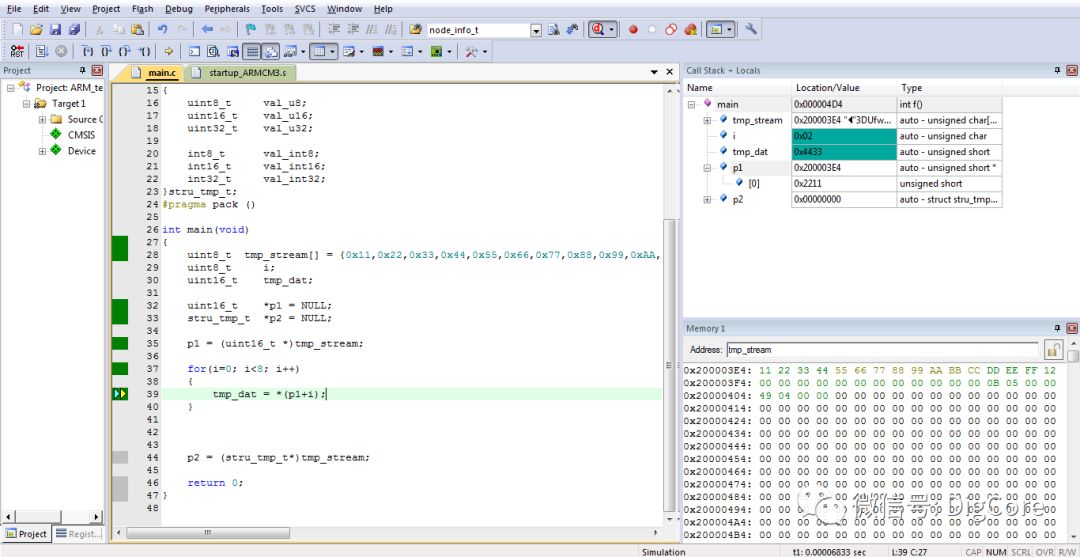
Task: Indent selected lines
Action: click(334, 30)
